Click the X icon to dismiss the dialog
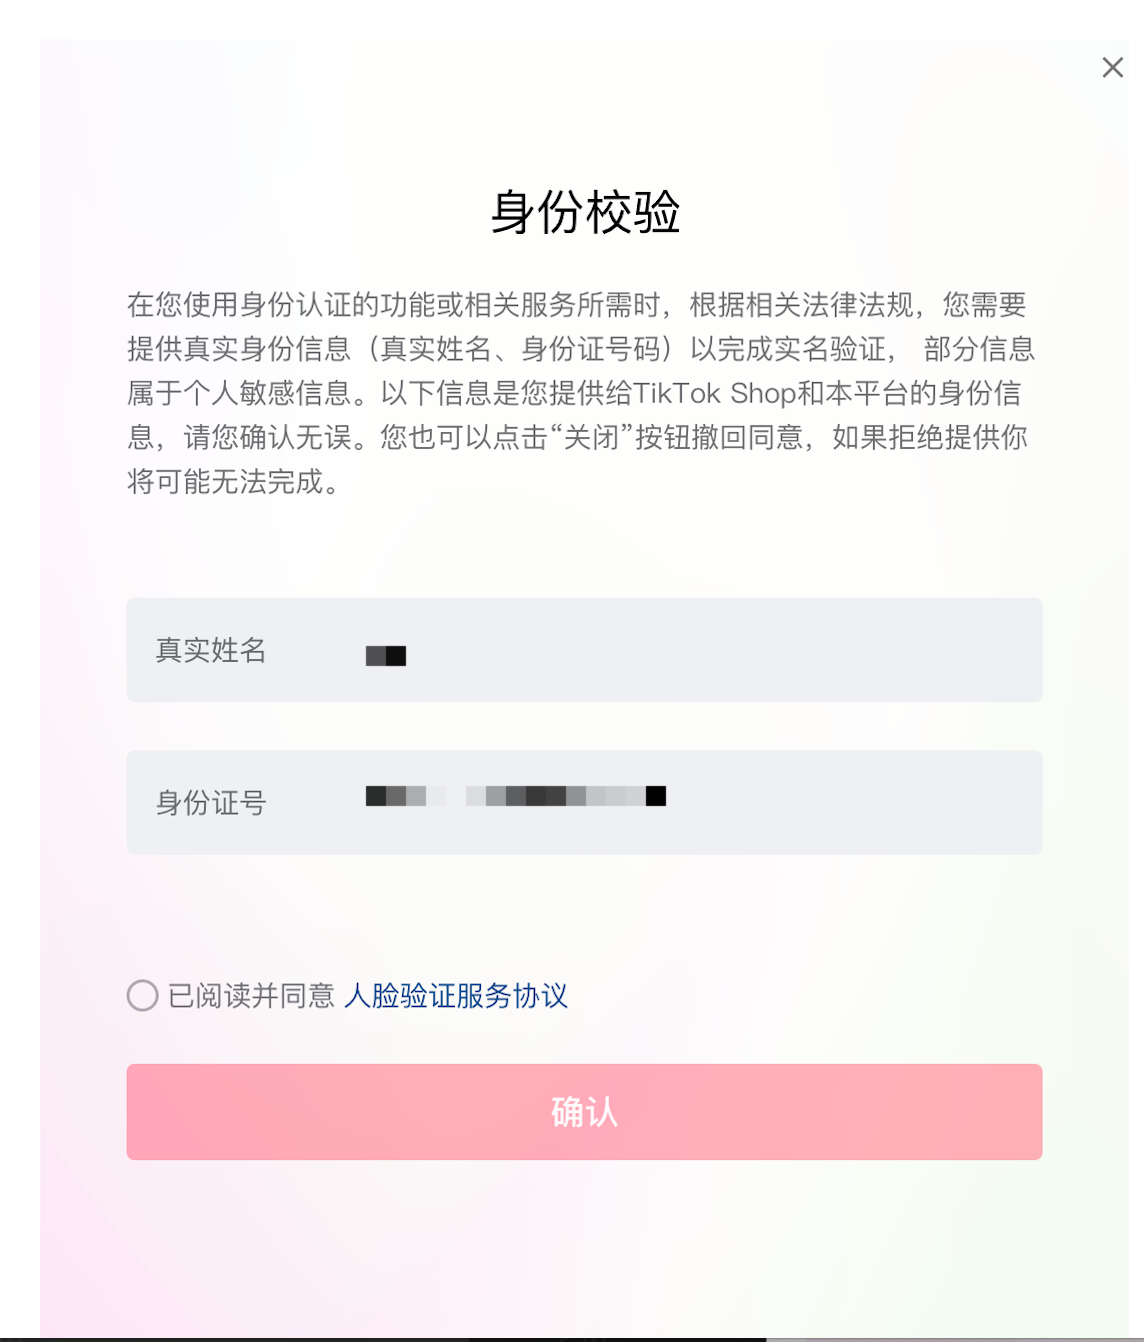Image resolution: width=1144 pixels, height=1342 pixels. click(x=1112, y=68)
